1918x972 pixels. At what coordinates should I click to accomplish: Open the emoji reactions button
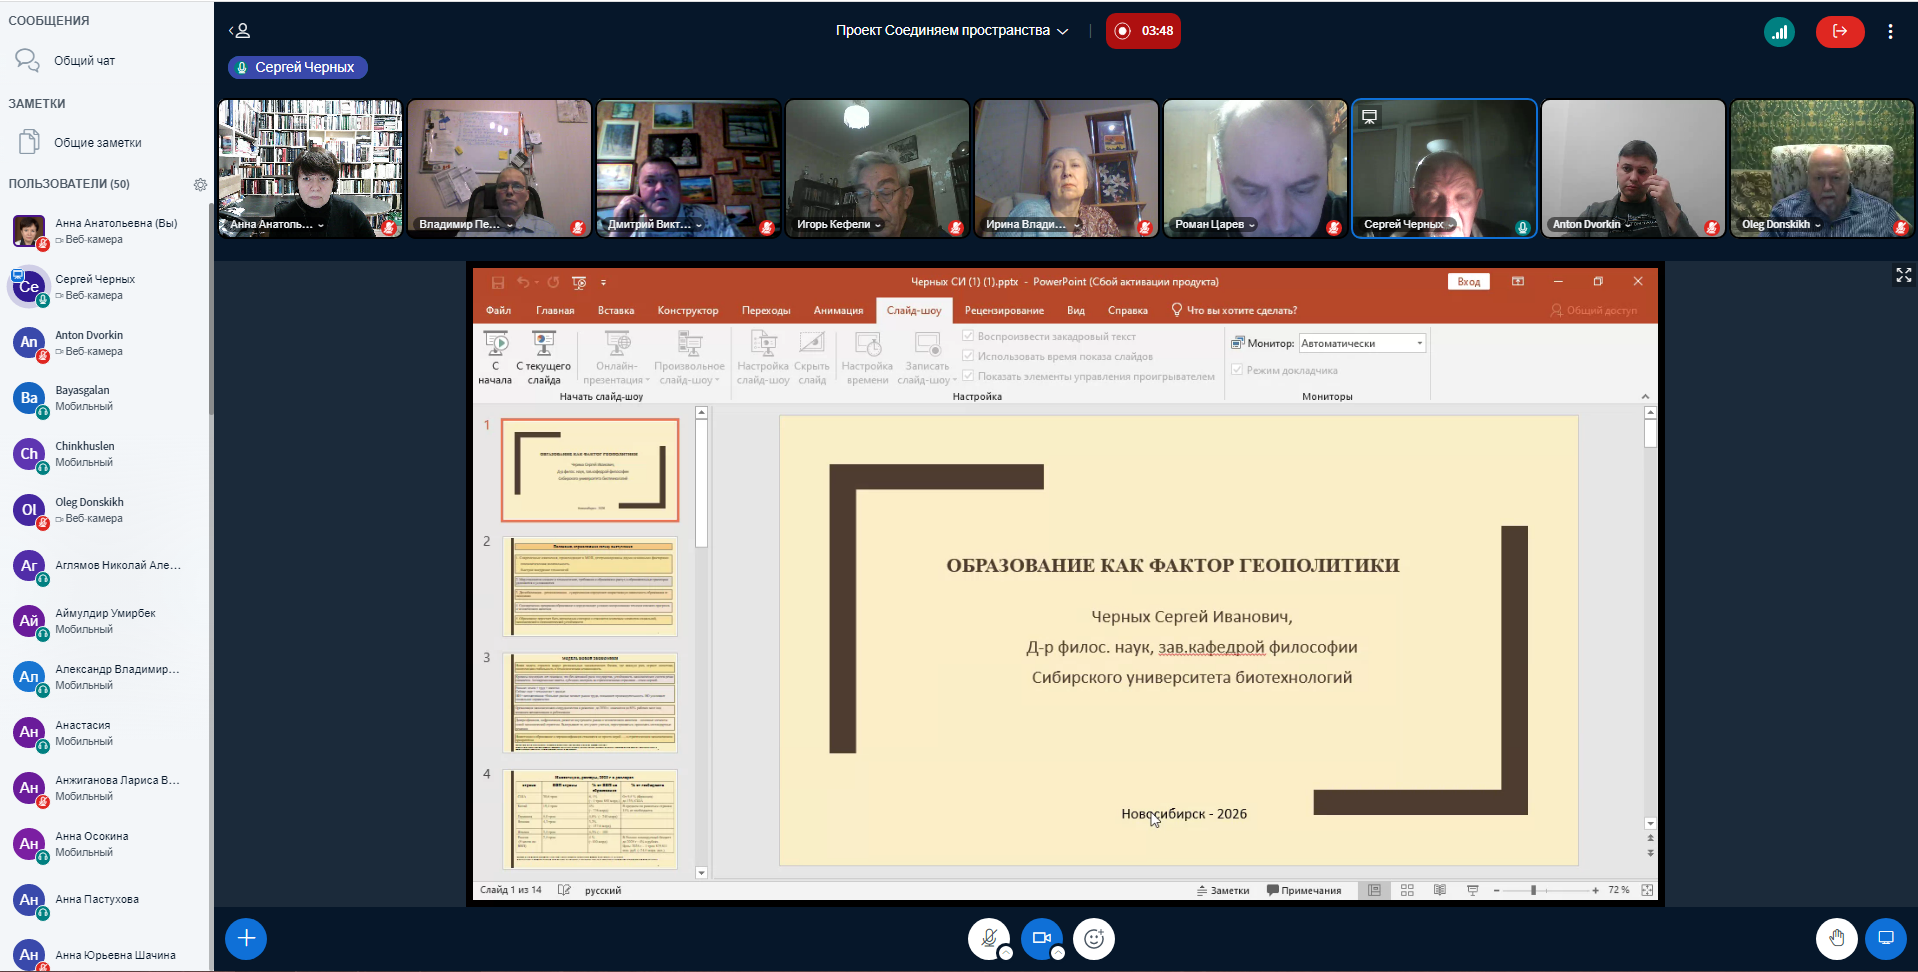pyautogui.click(x=1093, y=938)
